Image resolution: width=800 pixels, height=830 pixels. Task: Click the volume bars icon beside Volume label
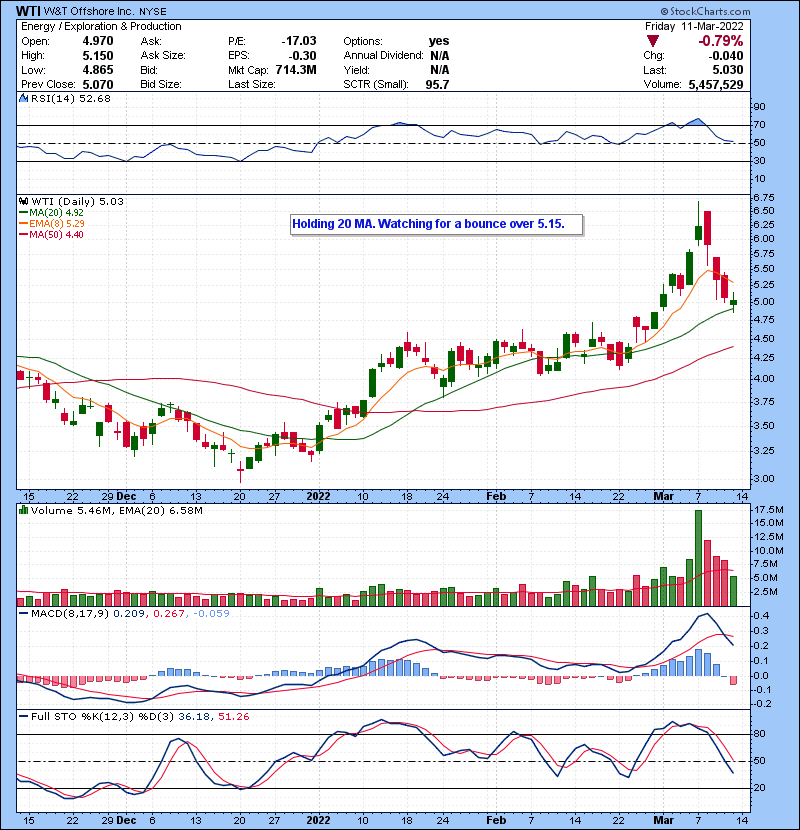(23, 510)
